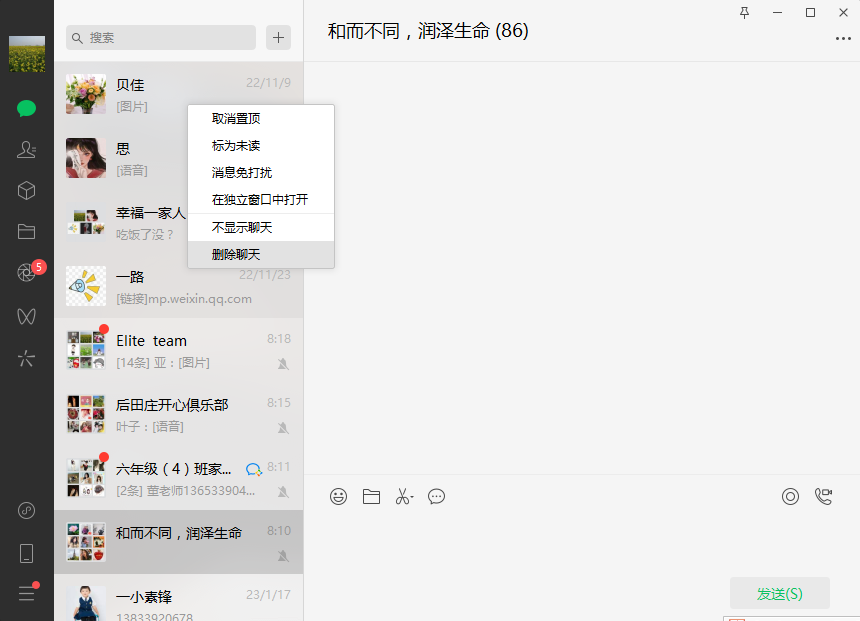This screenshot has height=621, width=860.
Task: Open the 贝佳 chat
Action: pos(178,94)
